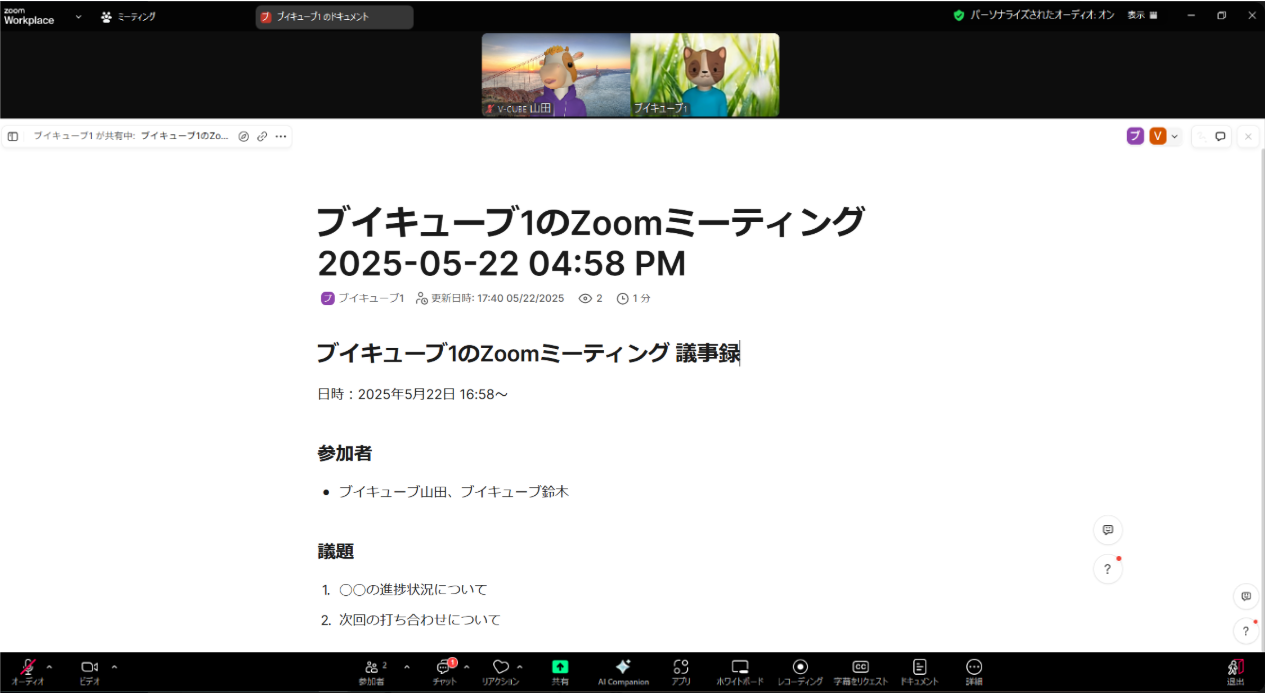The image size is (1265, 693).
Task: Expand collaborator list chevron beside V avatar
Action: pos(1175,136)
